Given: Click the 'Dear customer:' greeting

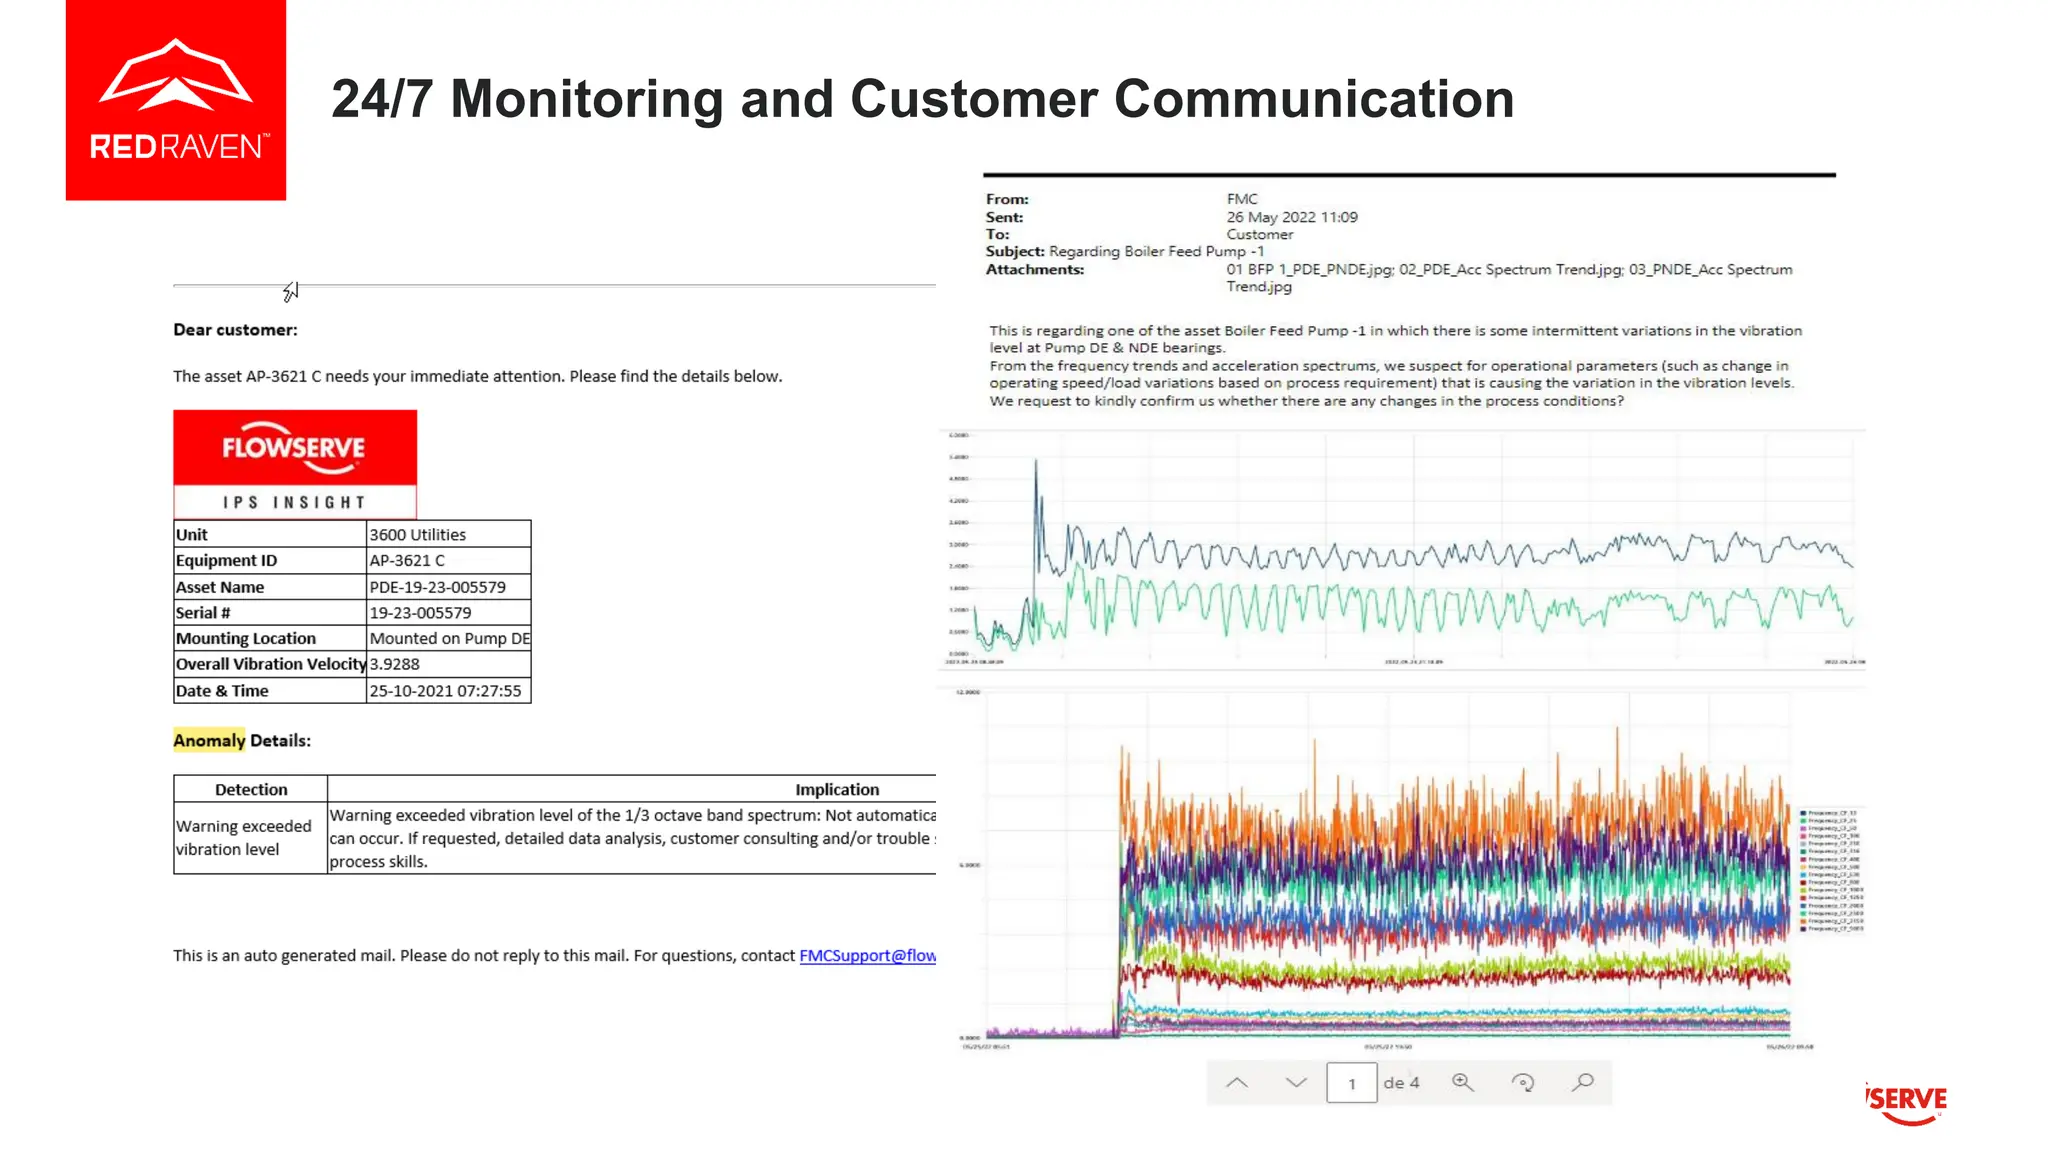Looking at the screenshot, I should pos(235,330).
